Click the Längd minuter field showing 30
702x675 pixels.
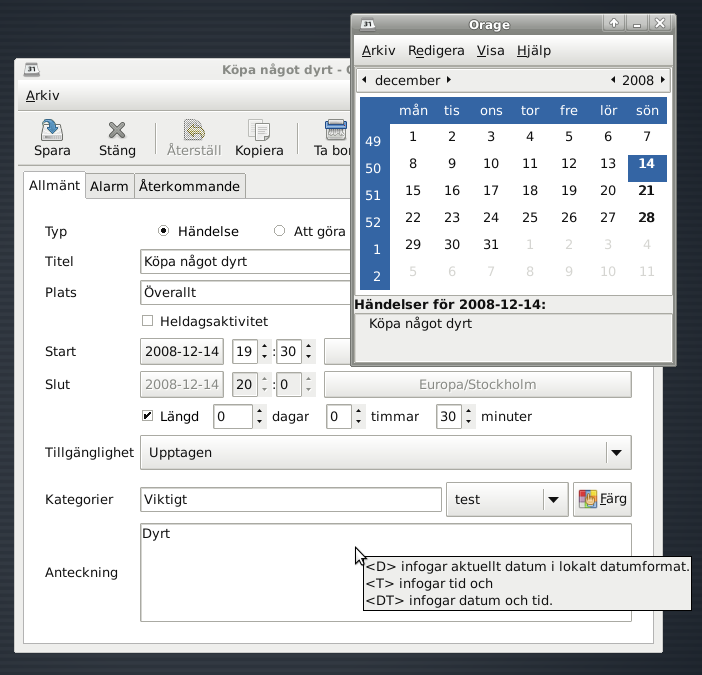tap(449, 416)
